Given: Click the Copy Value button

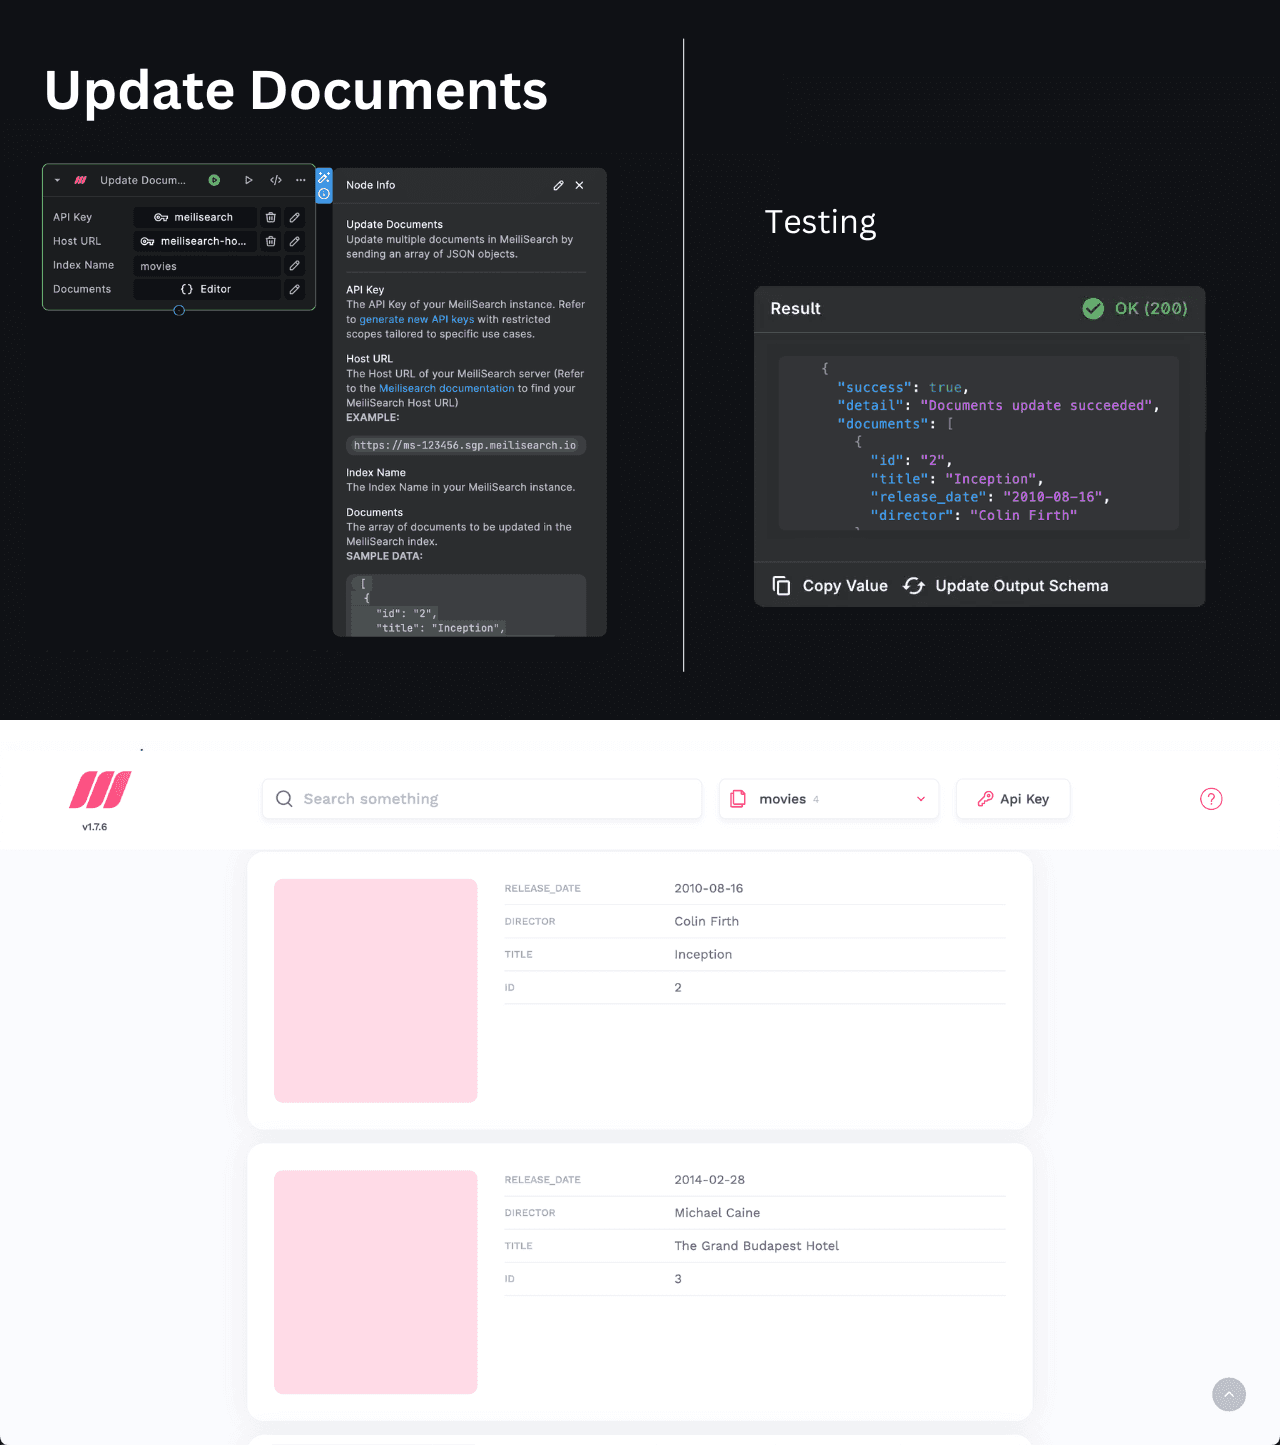Looking at the screenshot, I should [x=845, y=586].
